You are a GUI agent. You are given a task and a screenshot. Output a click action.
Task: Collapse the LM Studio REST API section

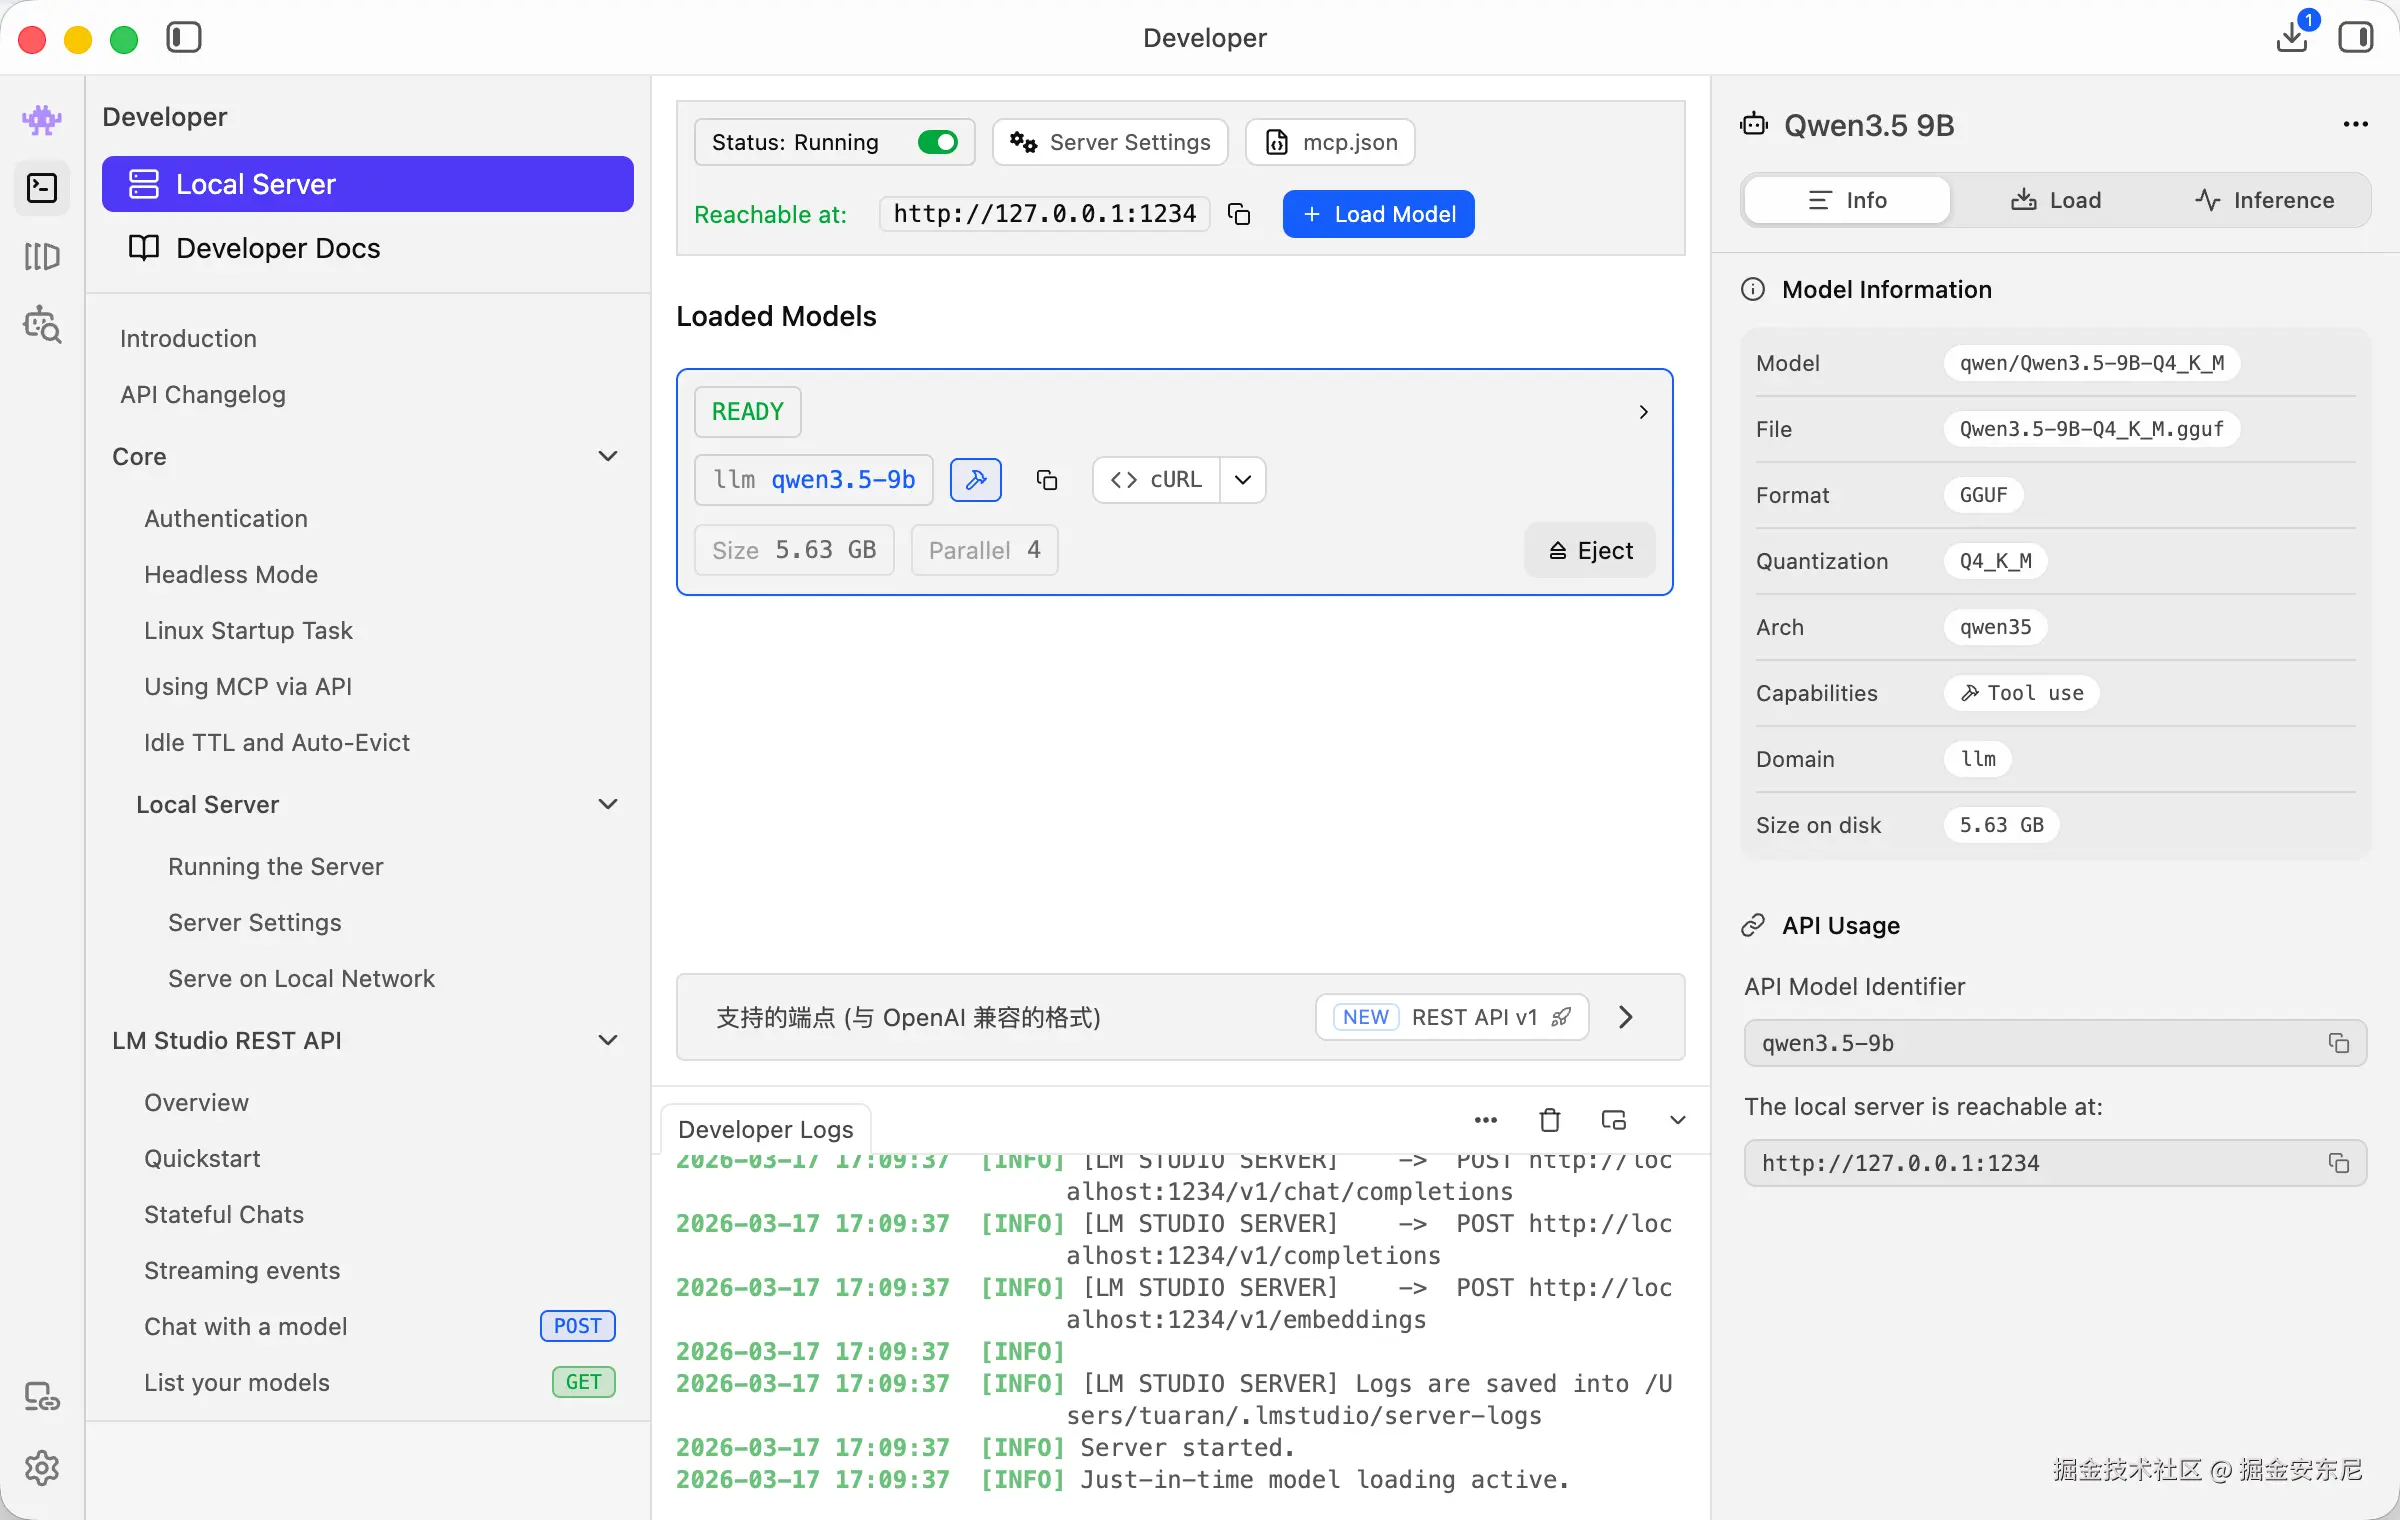pyautogui.click(x=607, y=1040)
